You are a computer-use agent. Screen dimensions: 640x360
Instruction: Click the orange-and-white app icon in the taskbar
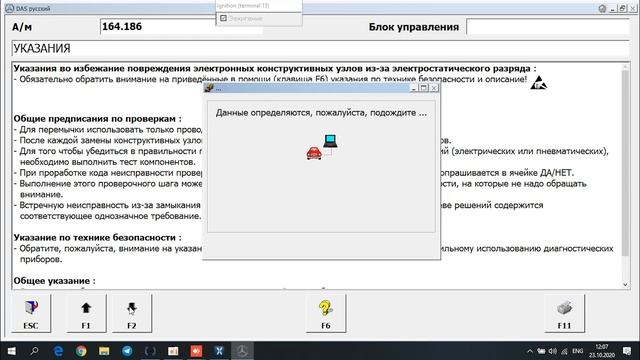coord(173,351)
